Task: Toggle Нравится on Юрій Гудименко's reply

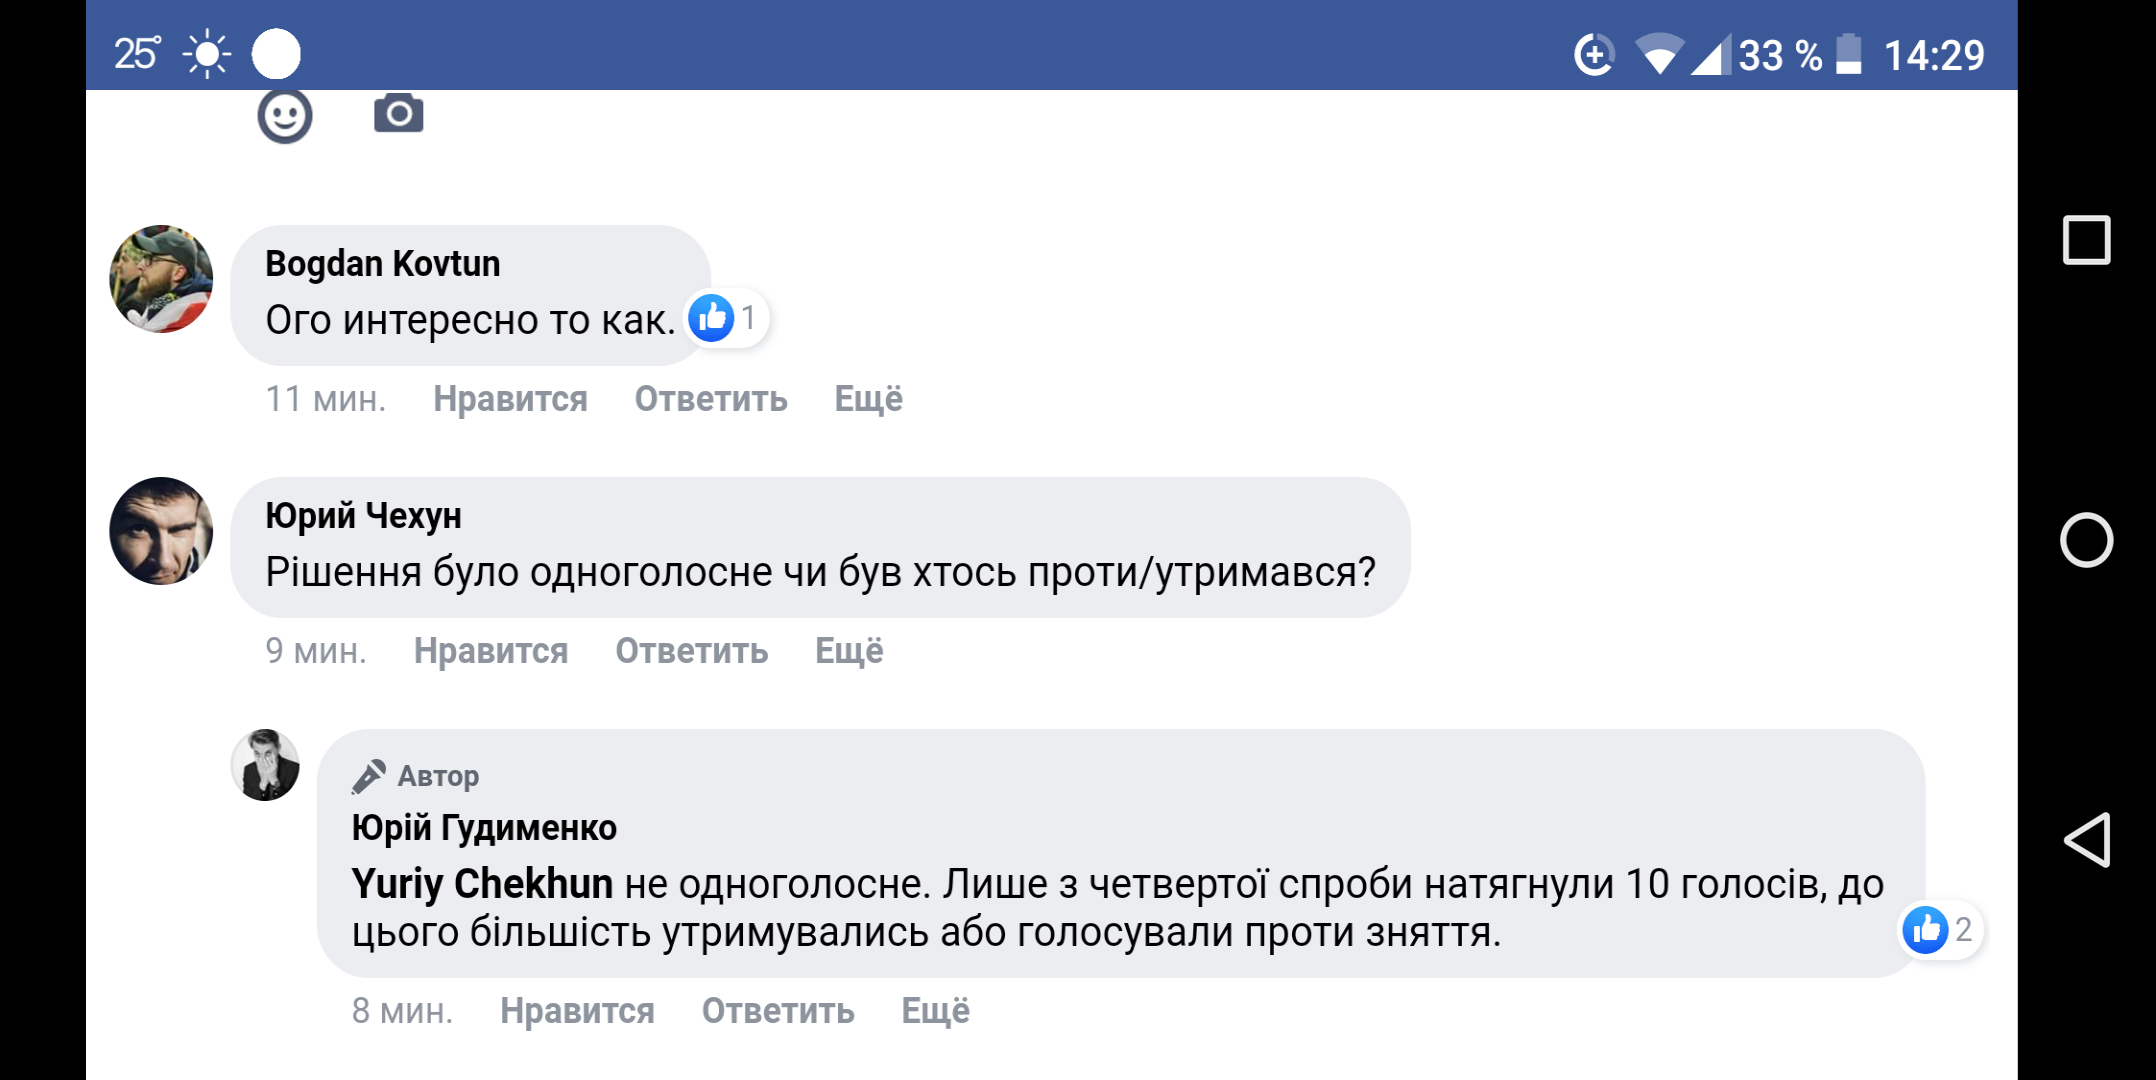Action: 577,1011
